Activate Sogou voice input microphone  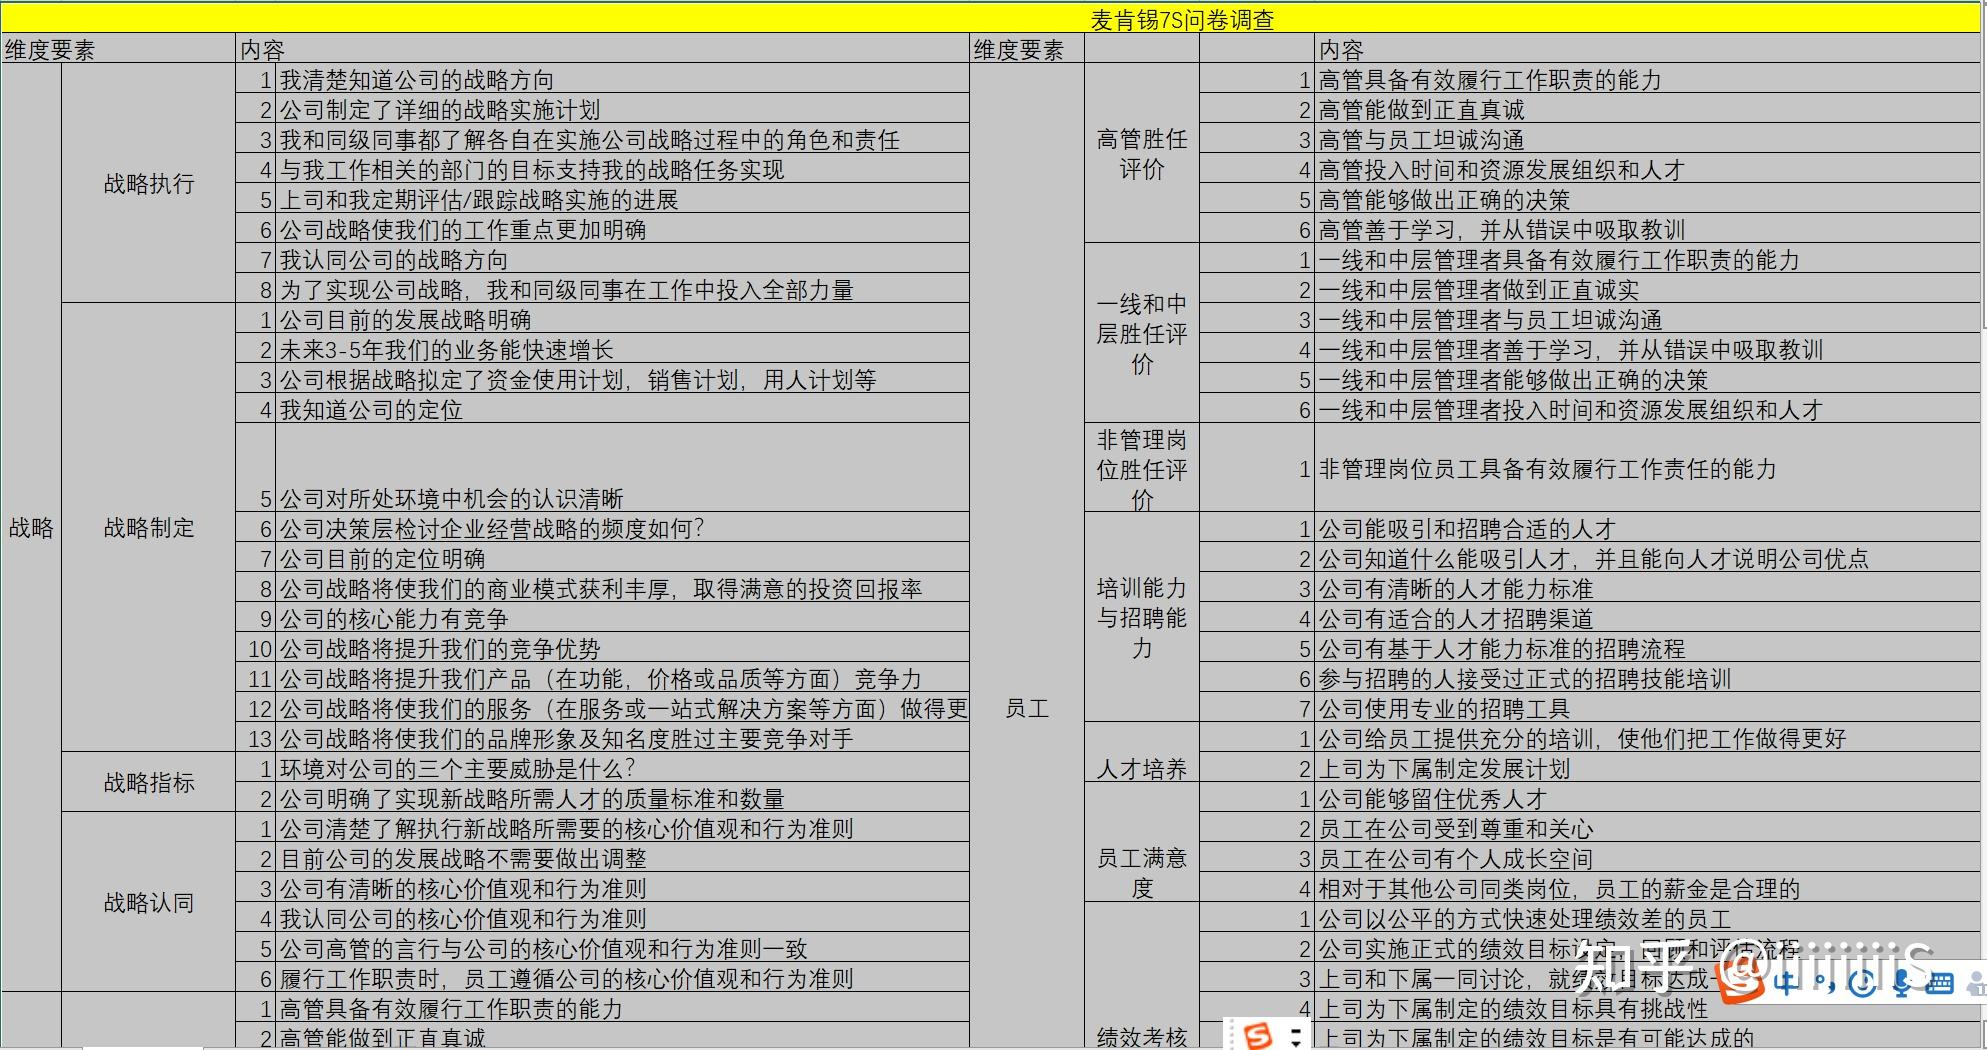[x=1901, y=983]
